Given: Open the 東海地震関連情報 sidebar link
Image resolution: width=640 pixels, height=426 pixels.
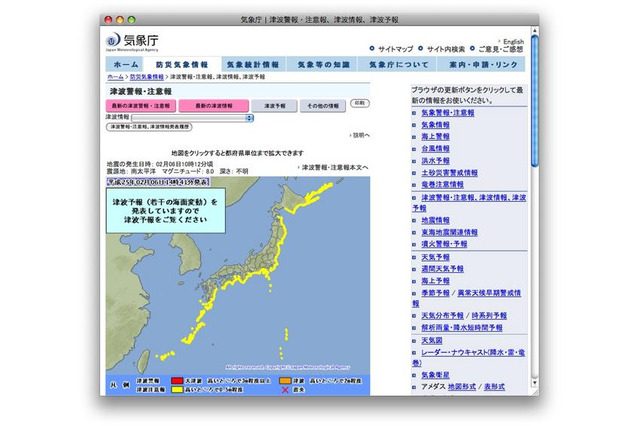Looking at the screenshot, I should [449, 232].
